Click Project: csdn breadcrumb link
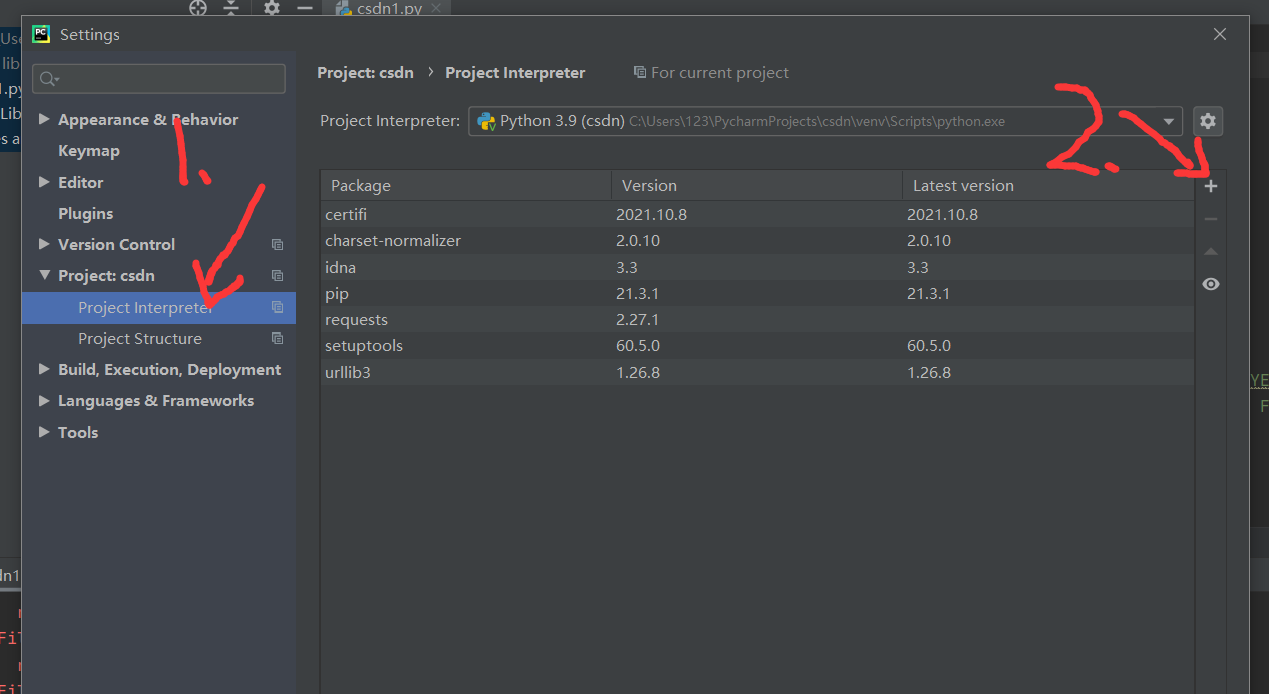This screenshot has height=694, width=1269. click(x=366, y=72)
